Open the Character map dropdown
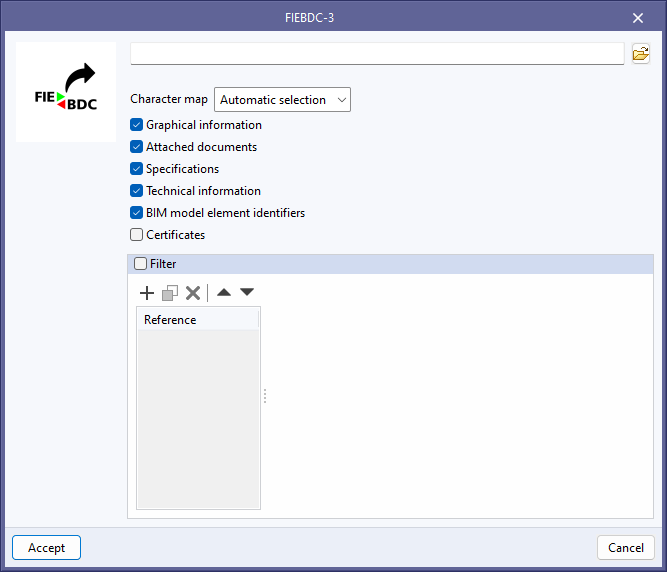 [x=282, y=100]
